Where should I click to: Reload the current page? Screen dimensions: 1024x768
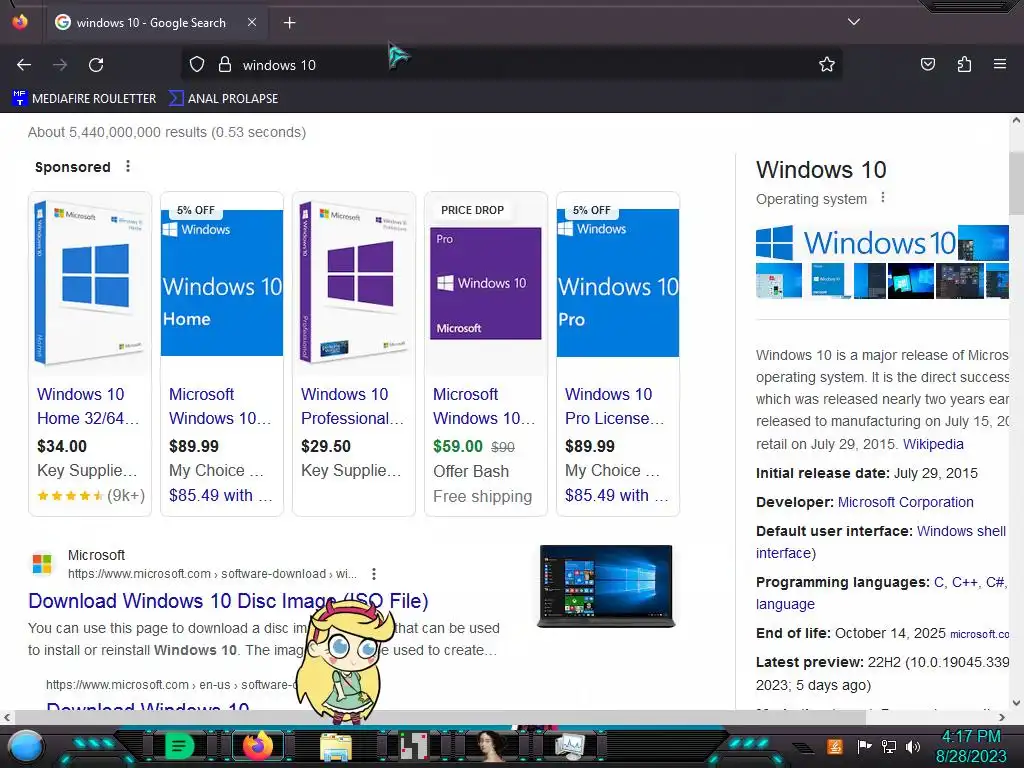pos(96,65)
